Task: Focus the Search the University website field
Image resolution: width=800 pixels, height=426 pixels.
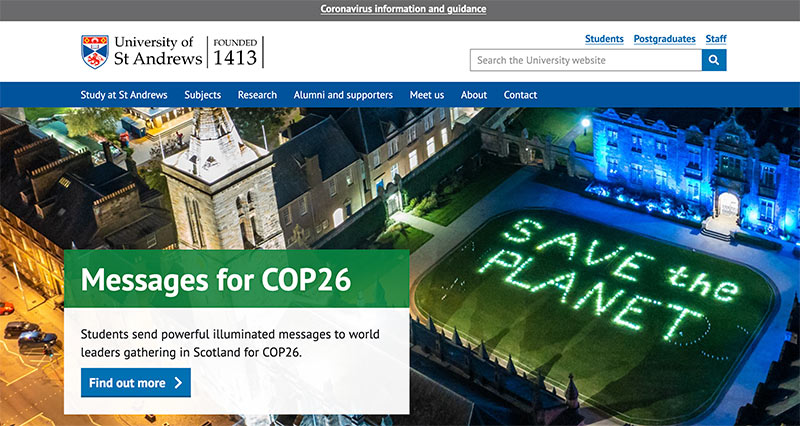Action: click(x=586, y=60)
